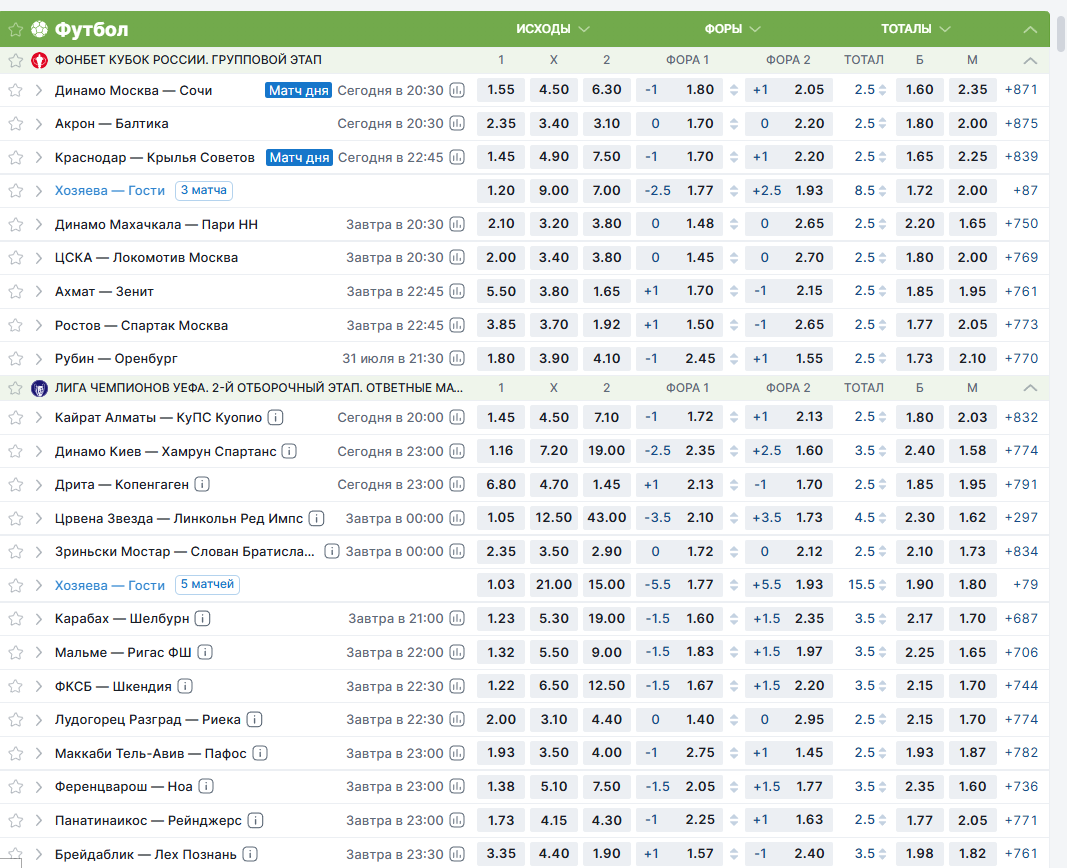Pick draw odds 3.40 for ЦСКА — Локомотив Москва
This screenshot has width=1067, height=868.
(x=554, y=258)
